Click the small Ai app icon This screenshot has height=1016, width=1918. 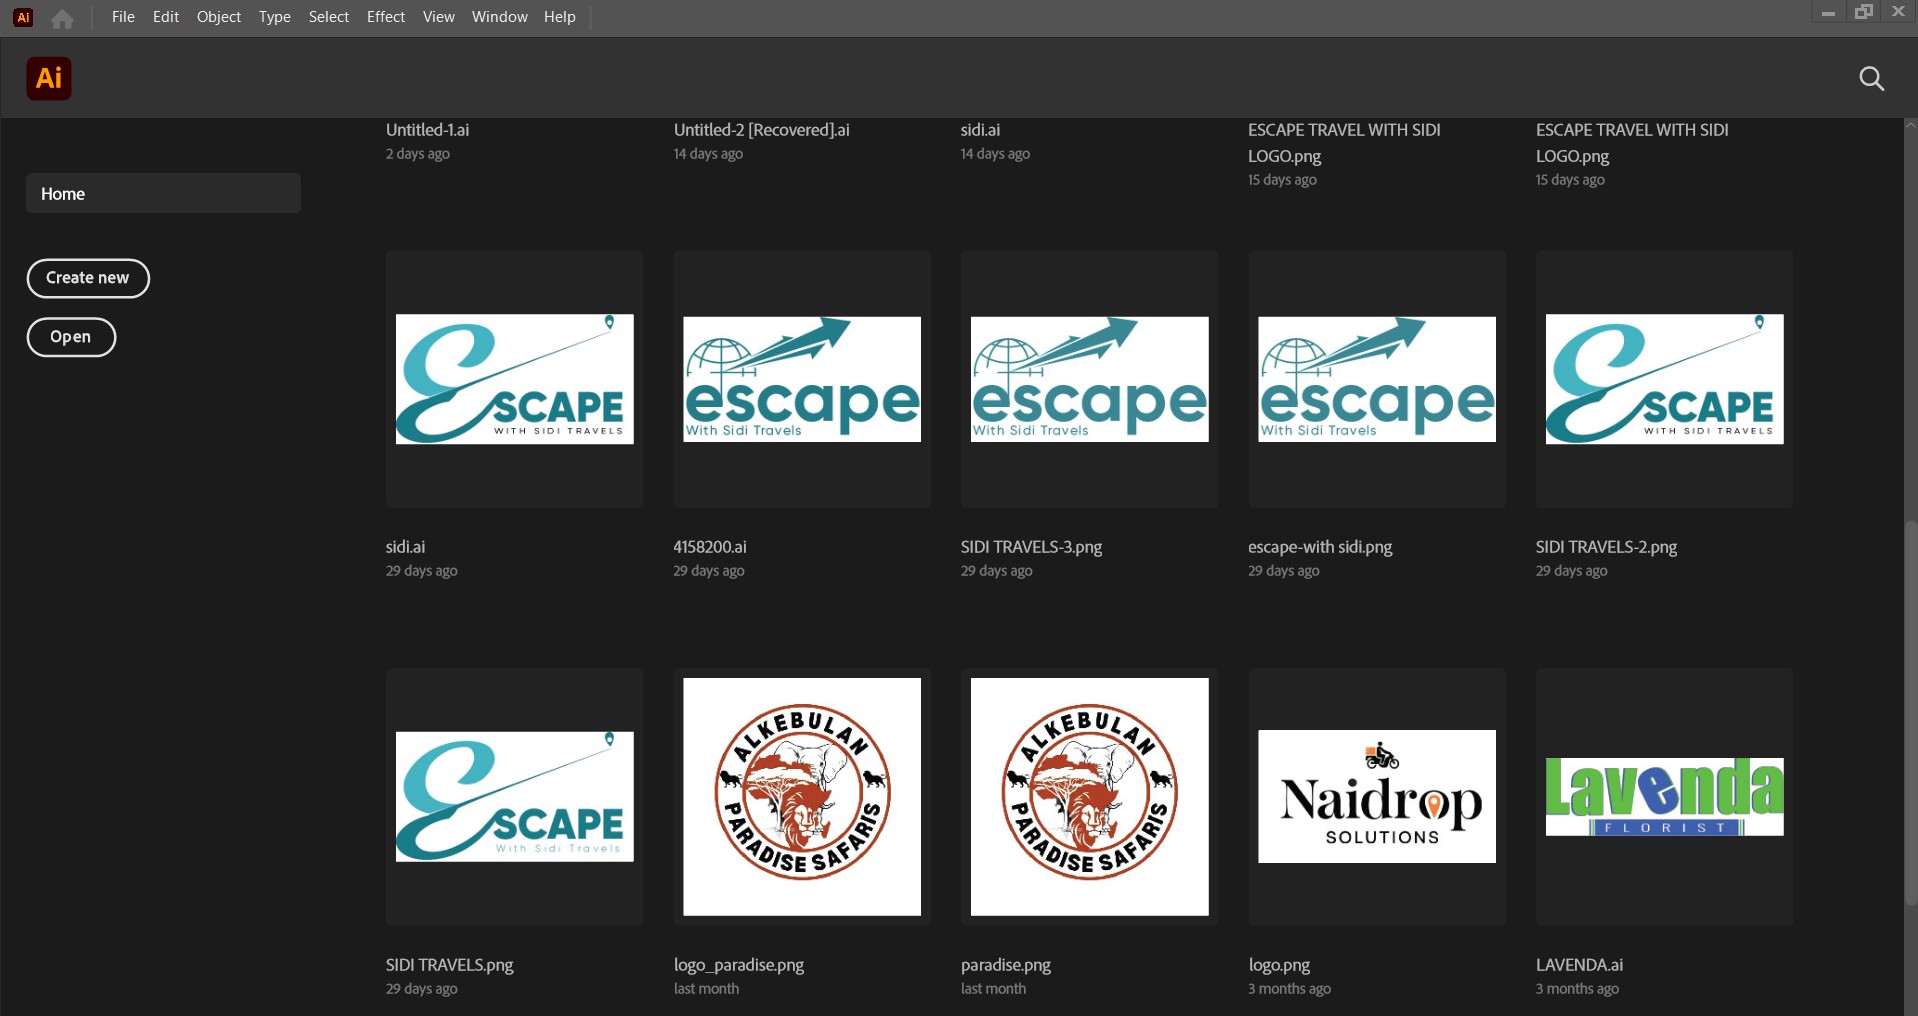click(23, 17)
